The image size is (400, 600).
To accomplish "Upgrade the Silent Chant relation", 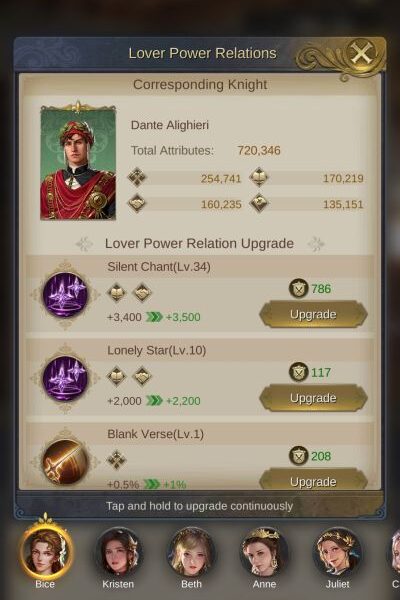I will click(313, 314).
